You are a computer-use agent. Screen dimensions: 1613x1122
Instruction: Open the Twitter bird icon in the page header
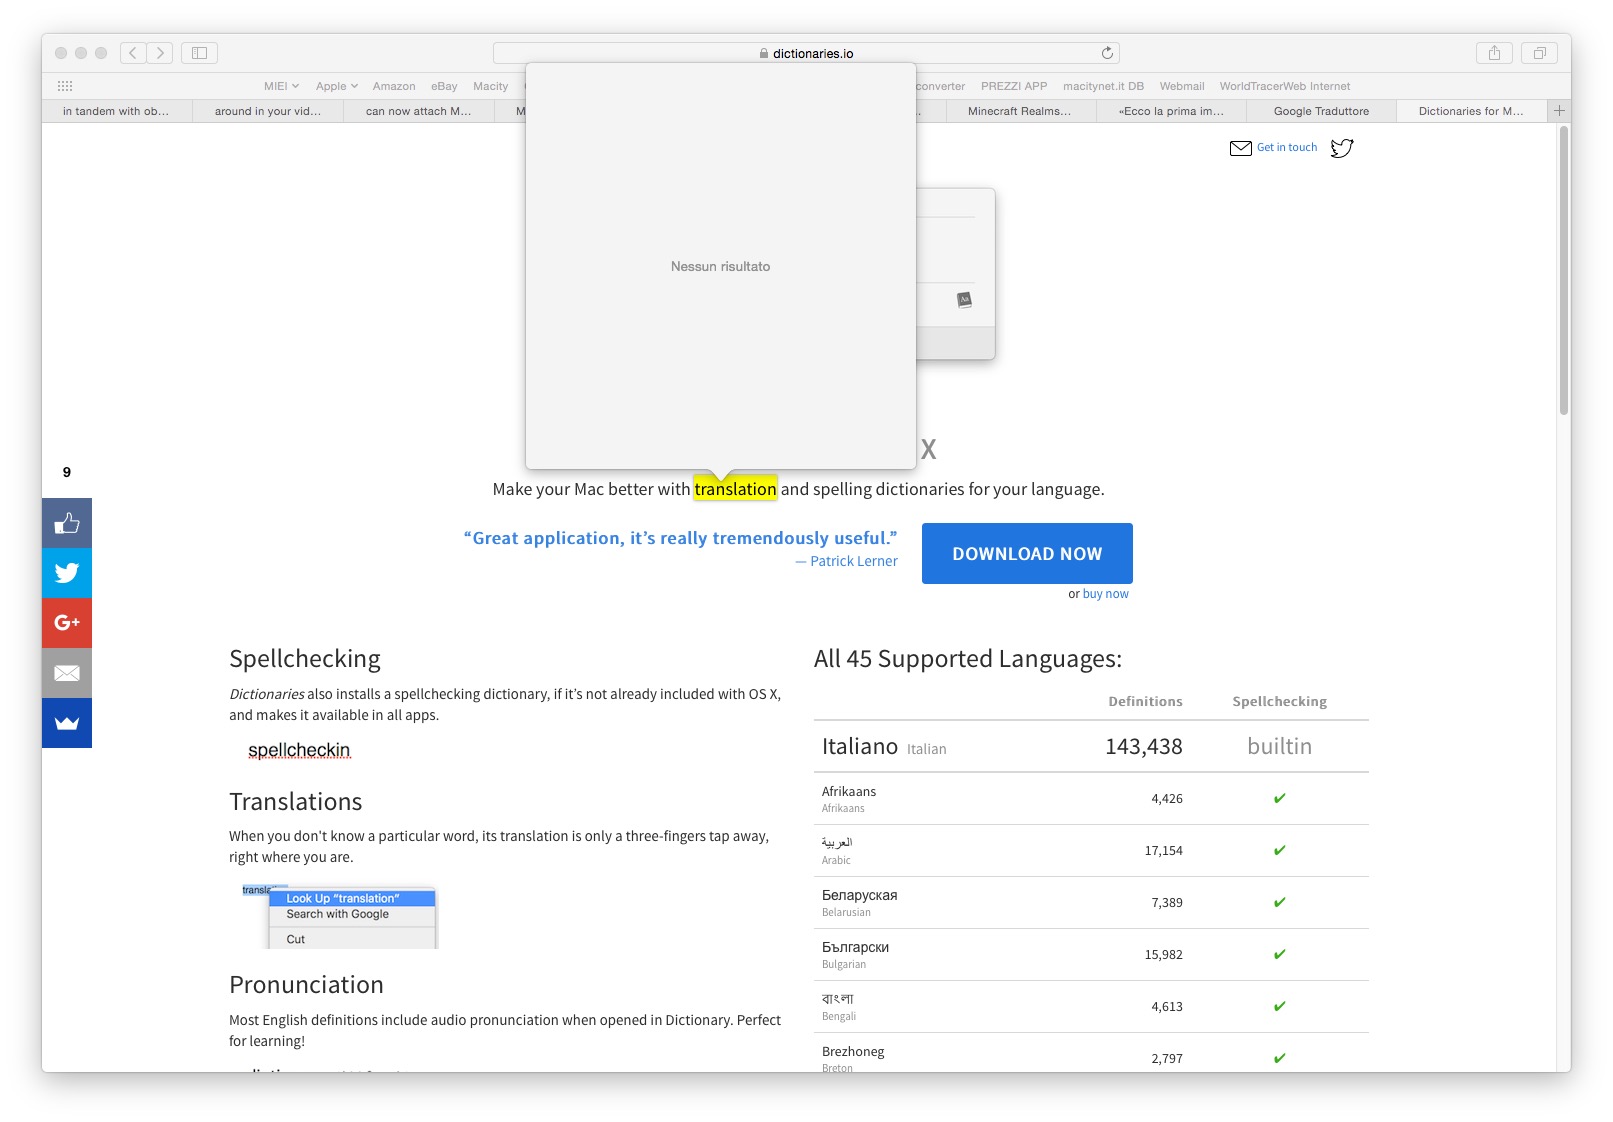1342,148
